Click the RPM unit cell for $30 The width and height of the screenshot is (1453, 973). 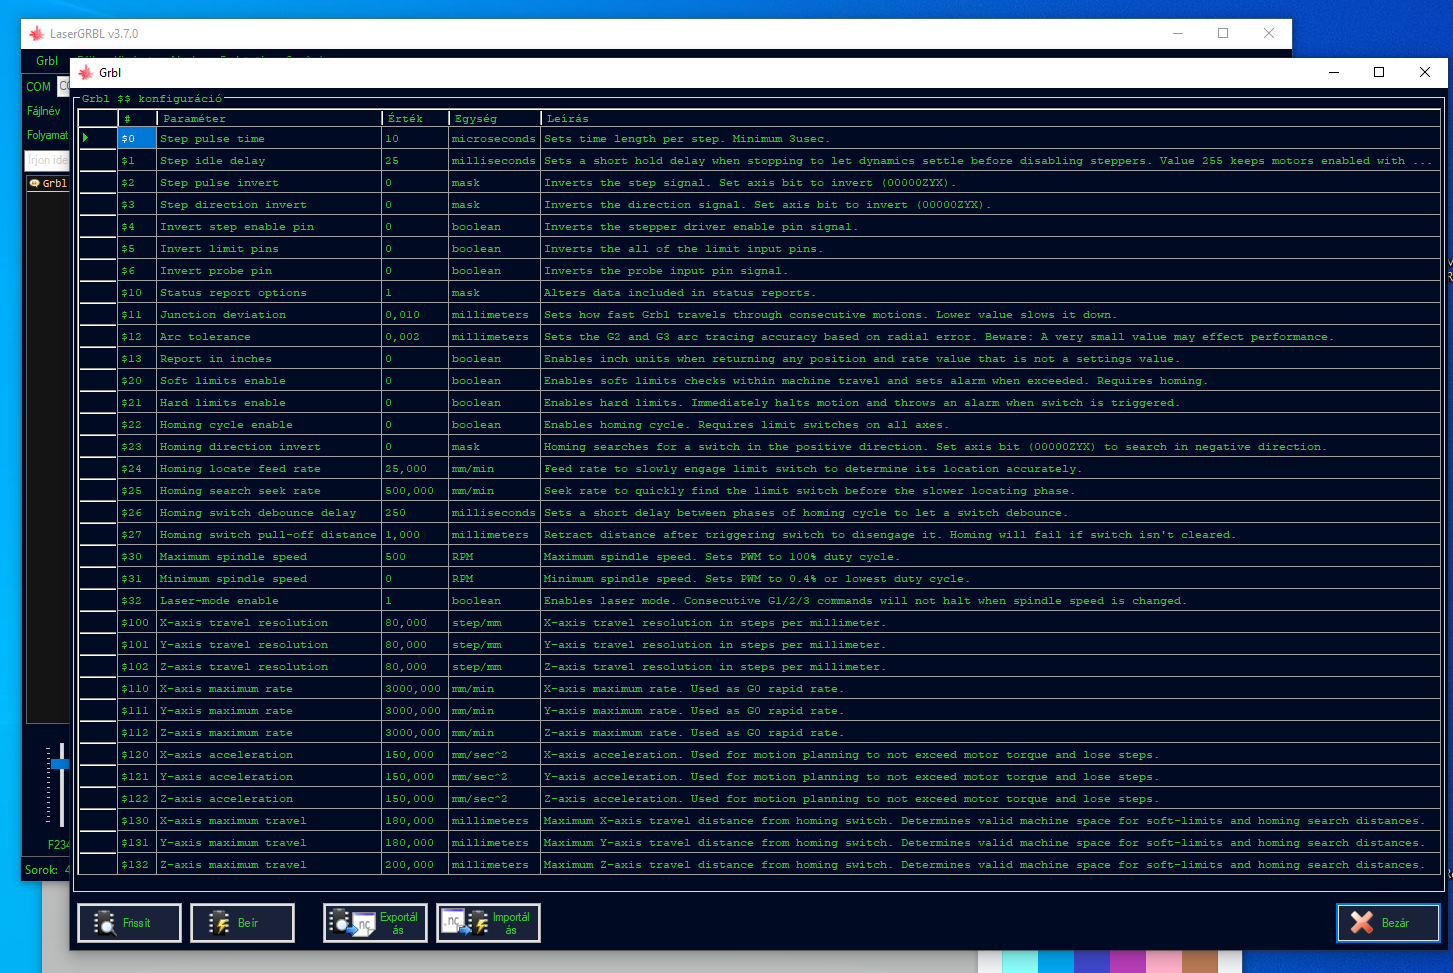point(494,557)
